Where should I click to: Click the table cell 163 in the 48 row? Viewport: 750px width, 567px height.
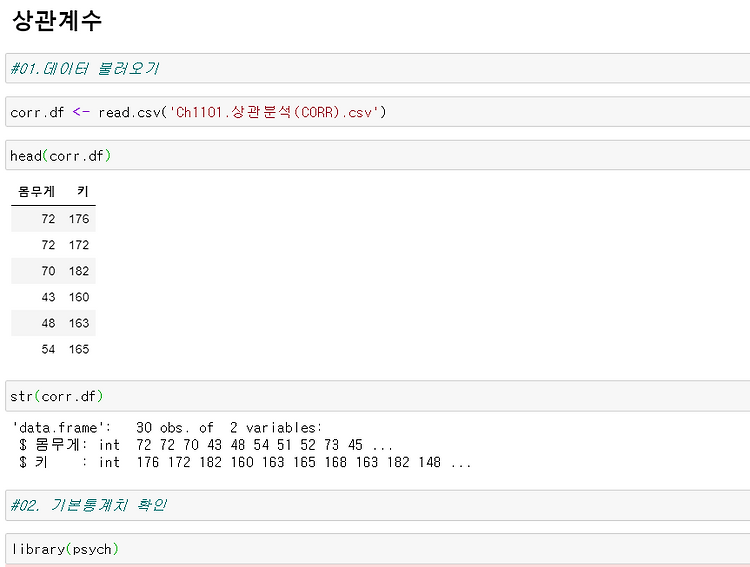click(79, 323)
